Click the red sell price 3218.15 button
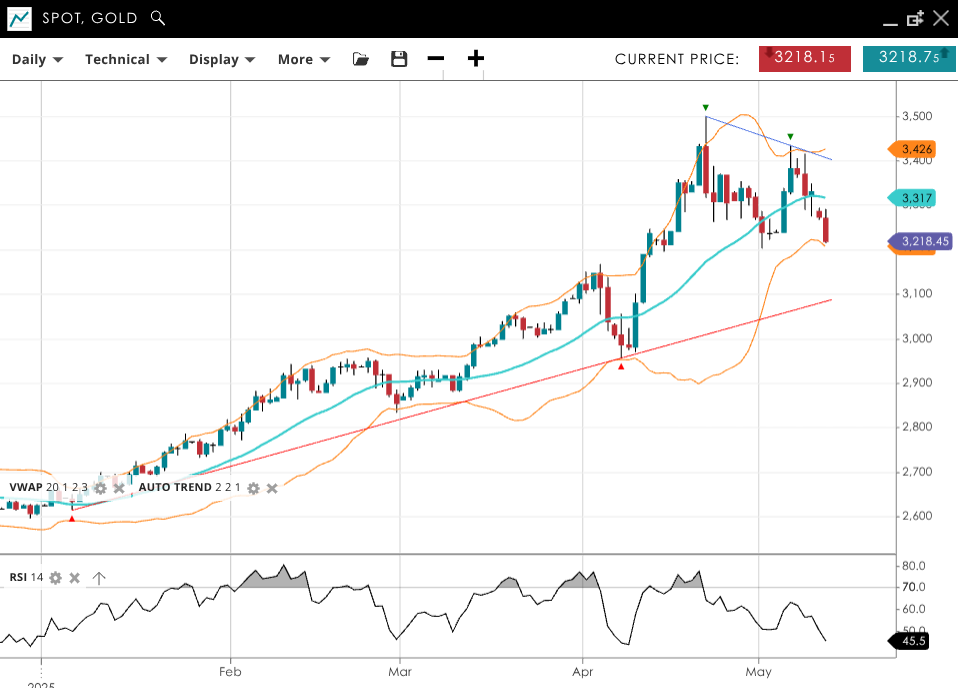This screenshot has height=688, width=958. pos(804,58)
